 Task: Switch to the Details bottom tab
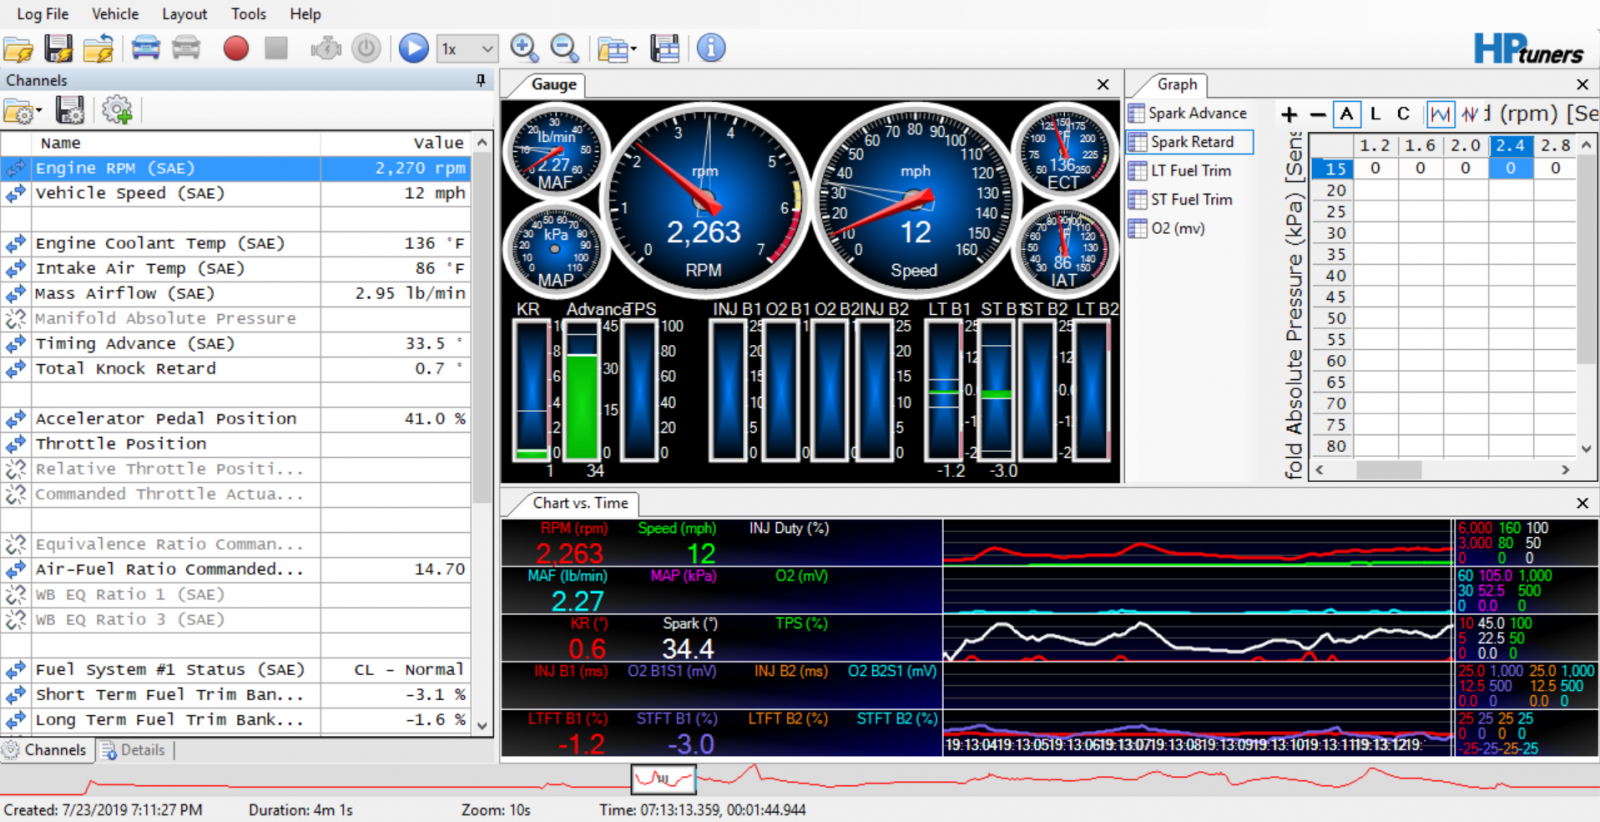click(133, 750)
